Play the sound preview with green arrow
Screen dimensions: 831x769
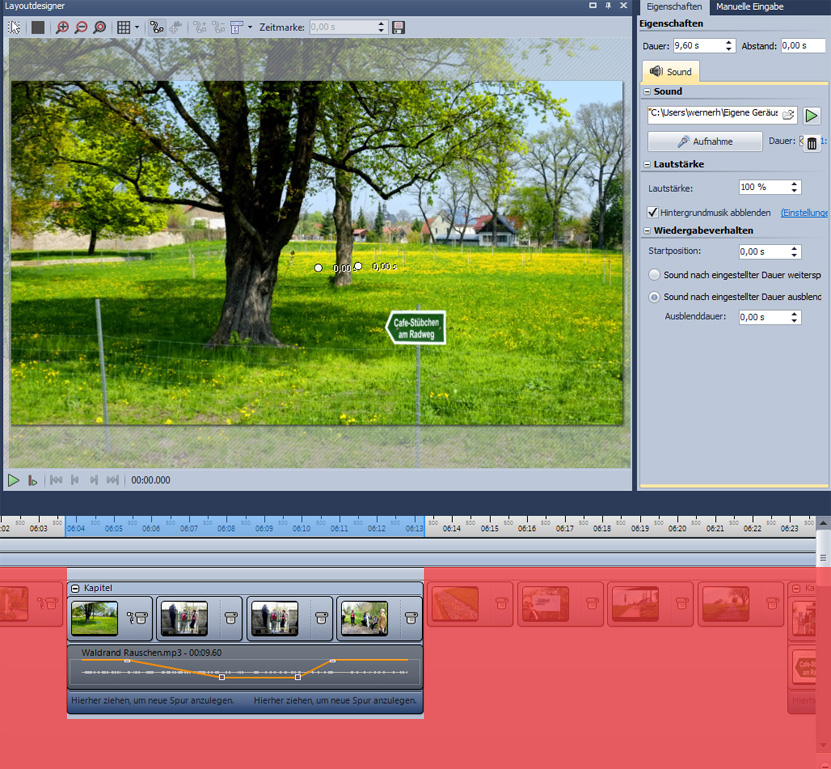812,115
